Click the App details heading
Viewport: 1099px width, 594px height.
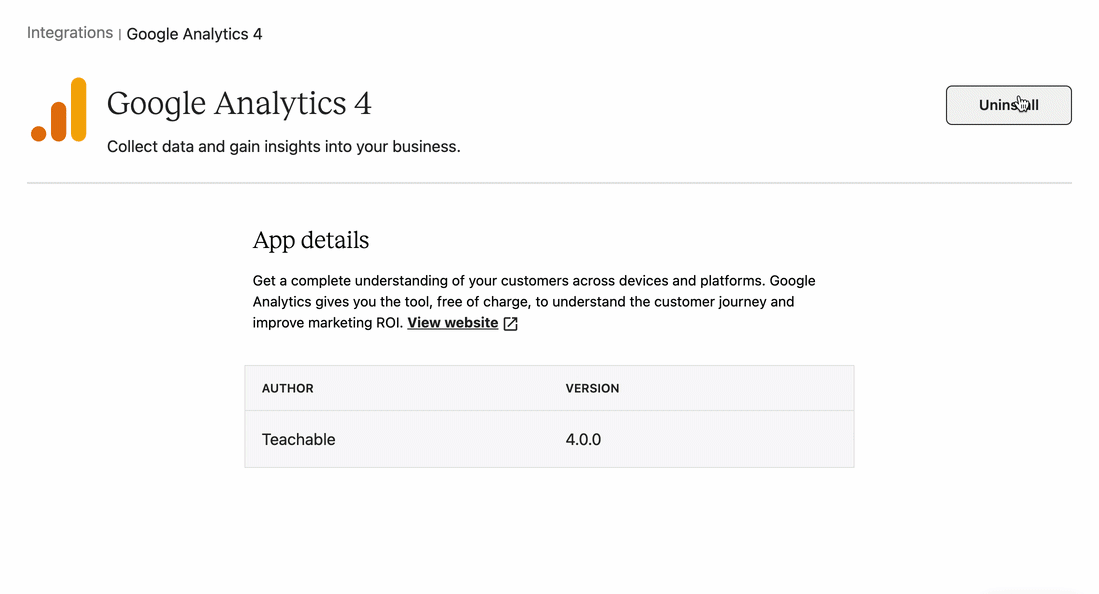coord(310,241)
